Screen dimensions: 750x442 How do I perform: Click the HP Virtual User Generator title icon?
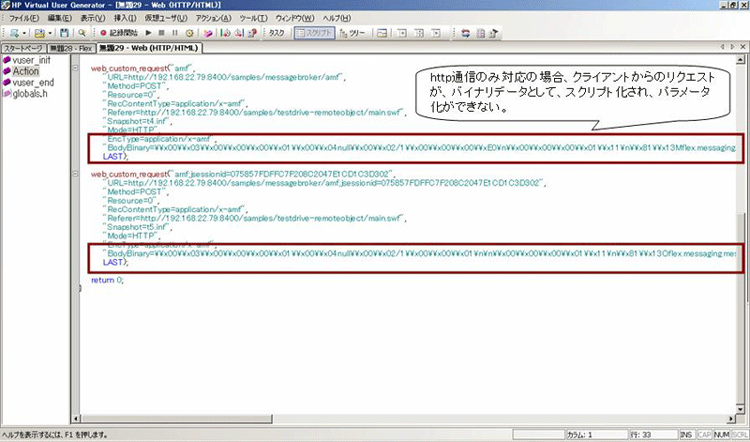[x=5, y=5]
